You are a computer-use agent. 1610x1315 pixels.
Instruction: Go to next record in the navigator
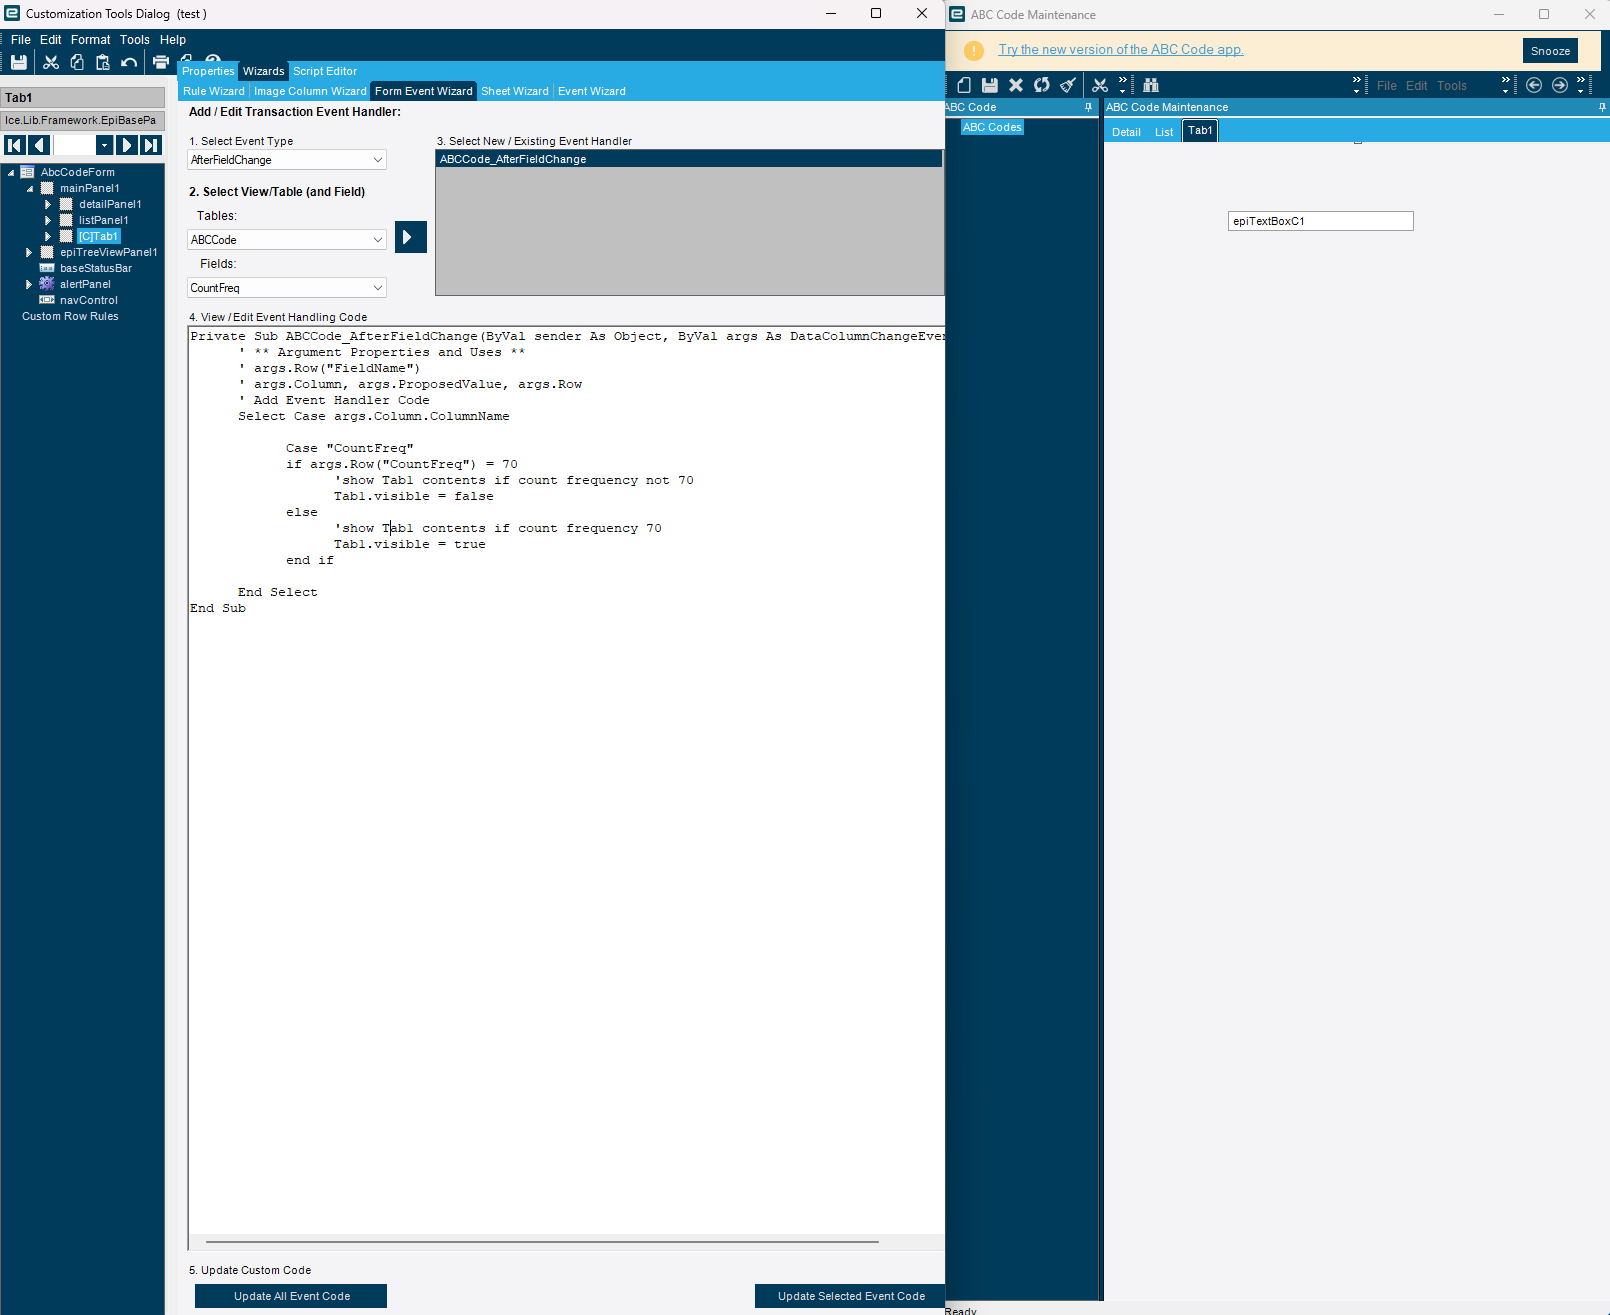pos(127,145)
